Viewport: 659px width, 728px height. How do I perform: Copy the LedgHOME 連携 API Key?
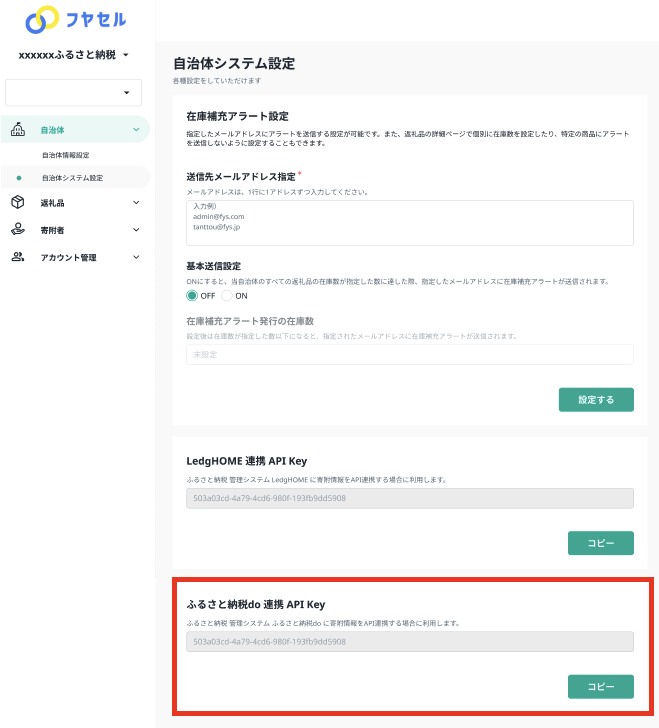click(x=600, y=543)
